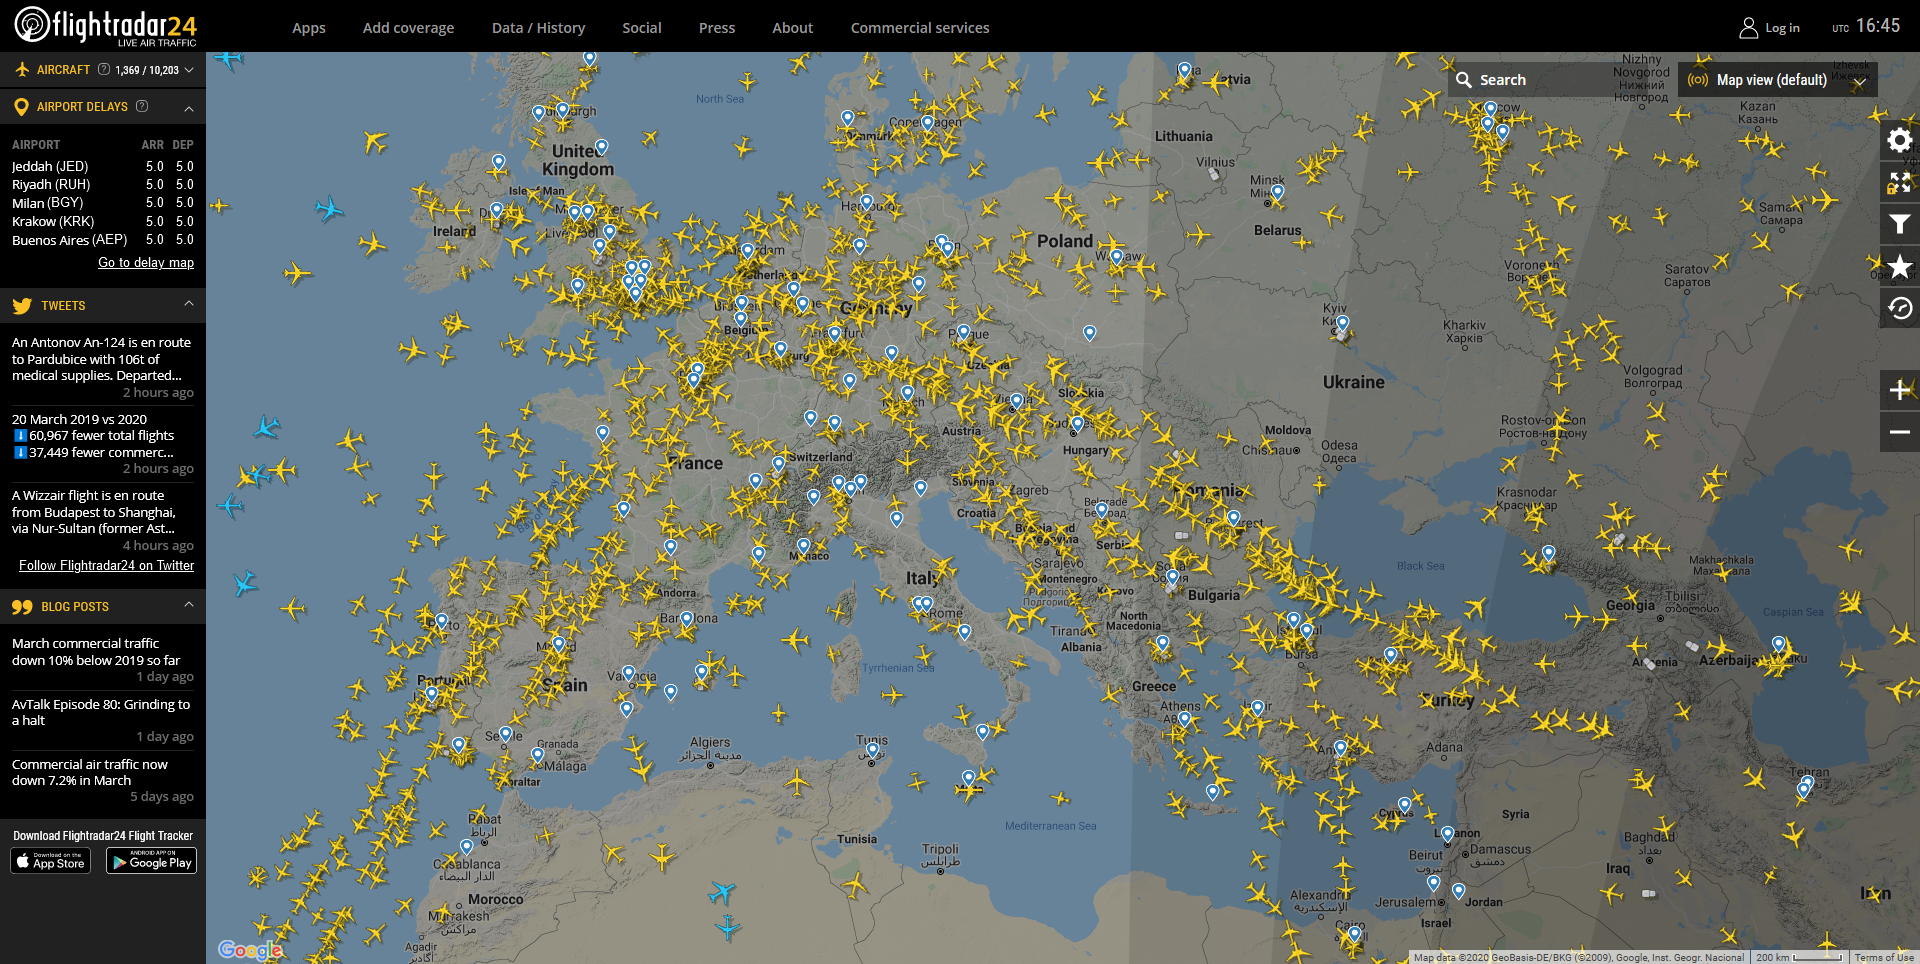
Task: Click the Blog Posts quote icon
Action: click(22, 607)
